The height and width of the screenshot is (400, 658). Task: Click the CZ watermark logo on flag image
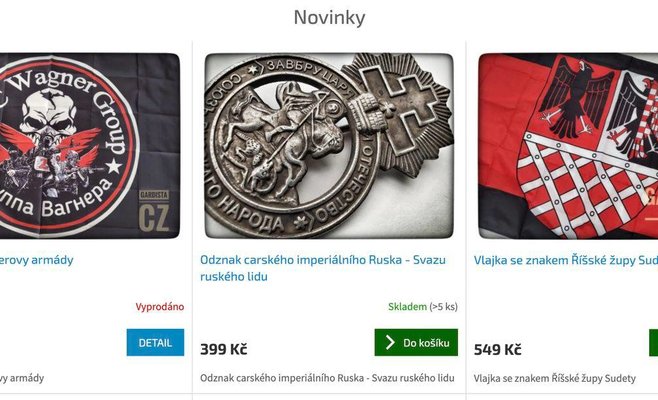tap(154, 212)
